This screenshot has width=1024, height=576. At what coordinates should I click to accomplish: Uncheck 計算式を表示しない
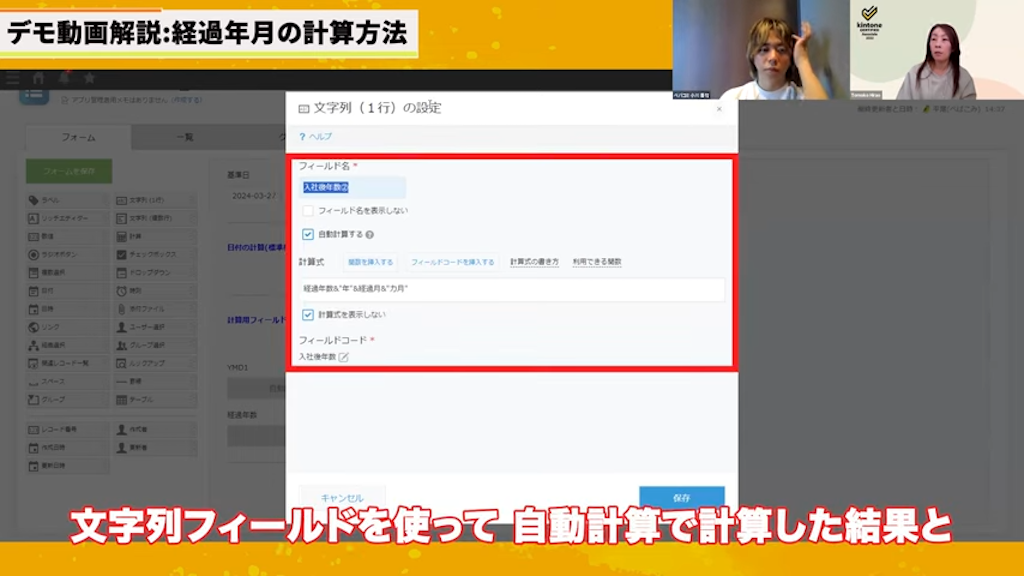point(308,315)
